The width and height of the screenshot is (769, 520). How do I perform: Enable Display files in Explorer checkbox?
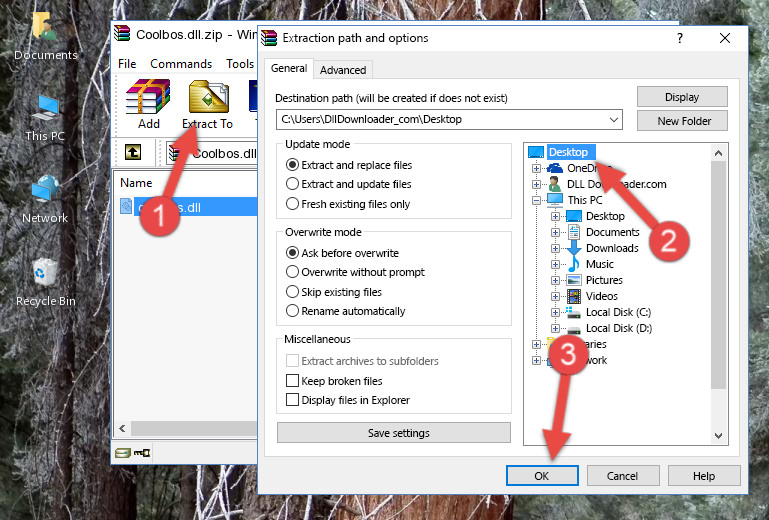coord(292,400)
